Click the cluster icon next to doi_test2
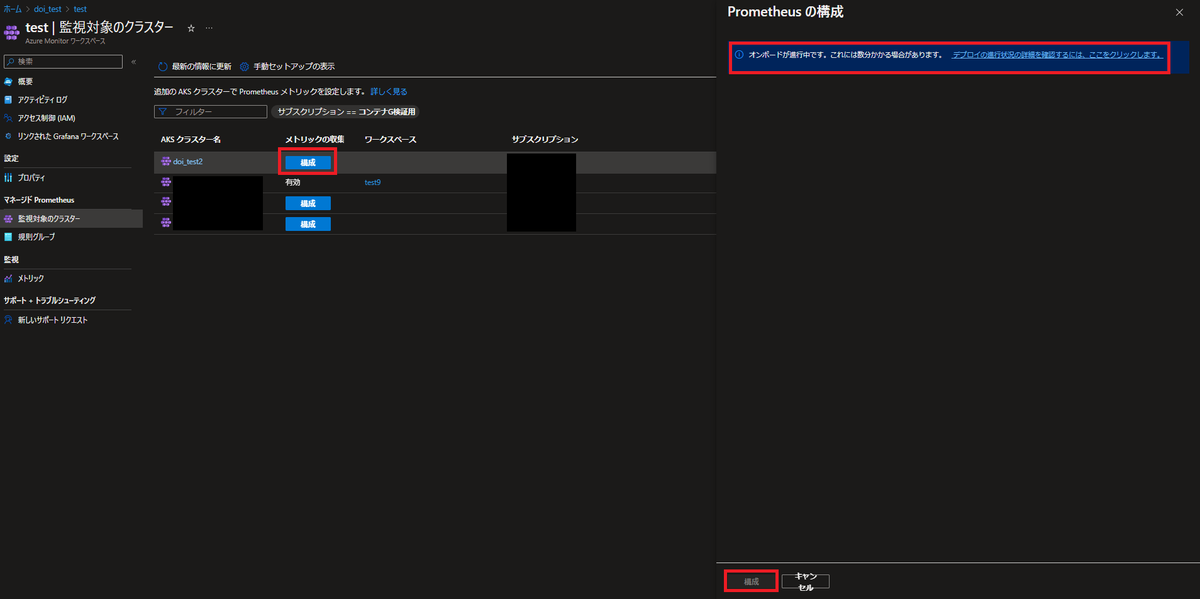 pyautogui.click(x=165, y=161)
